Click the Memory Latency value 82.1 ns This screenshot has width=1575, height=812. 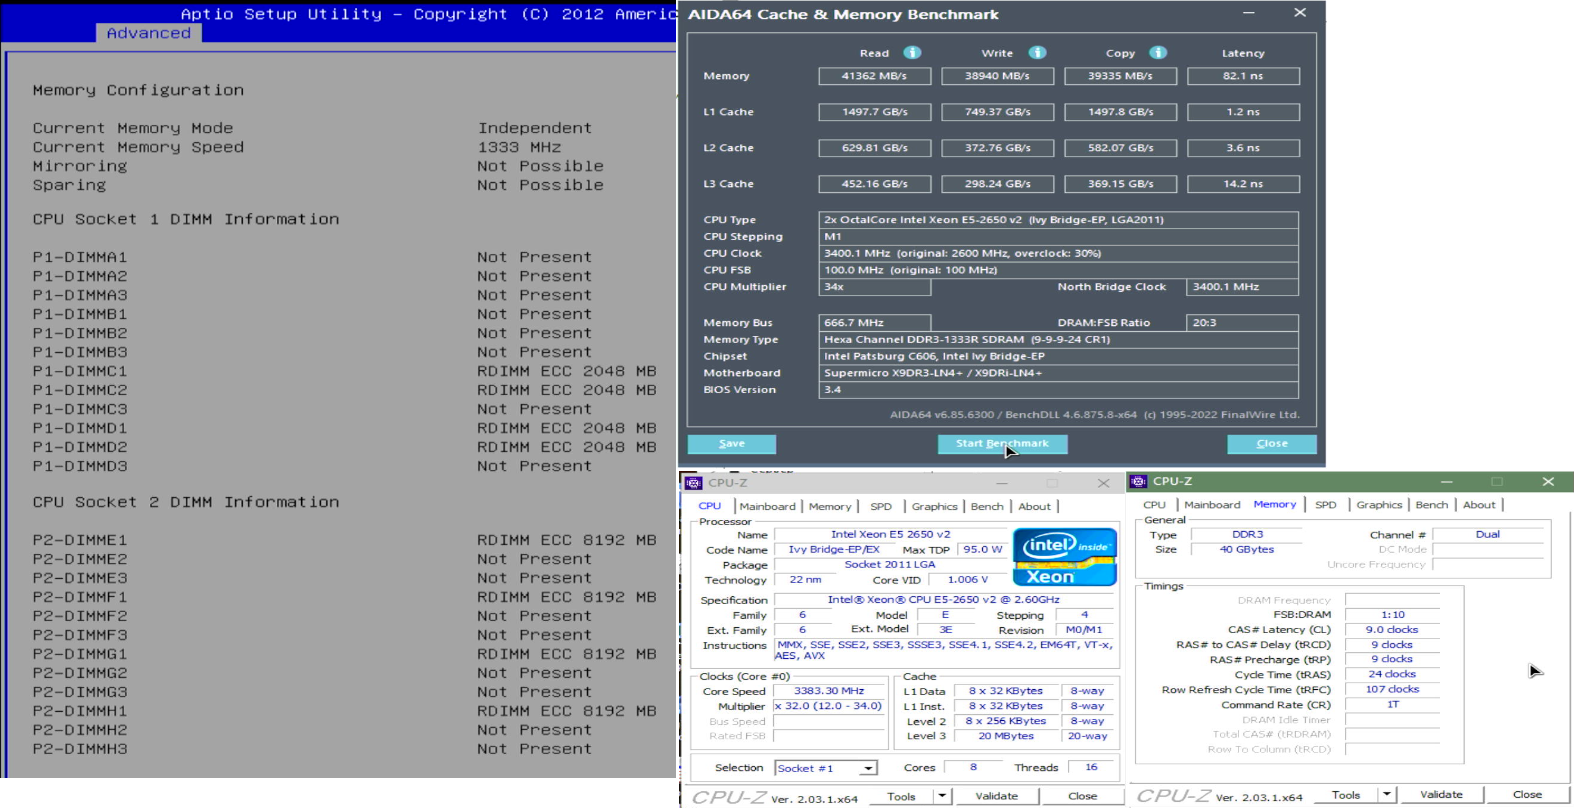(1243, 76)
